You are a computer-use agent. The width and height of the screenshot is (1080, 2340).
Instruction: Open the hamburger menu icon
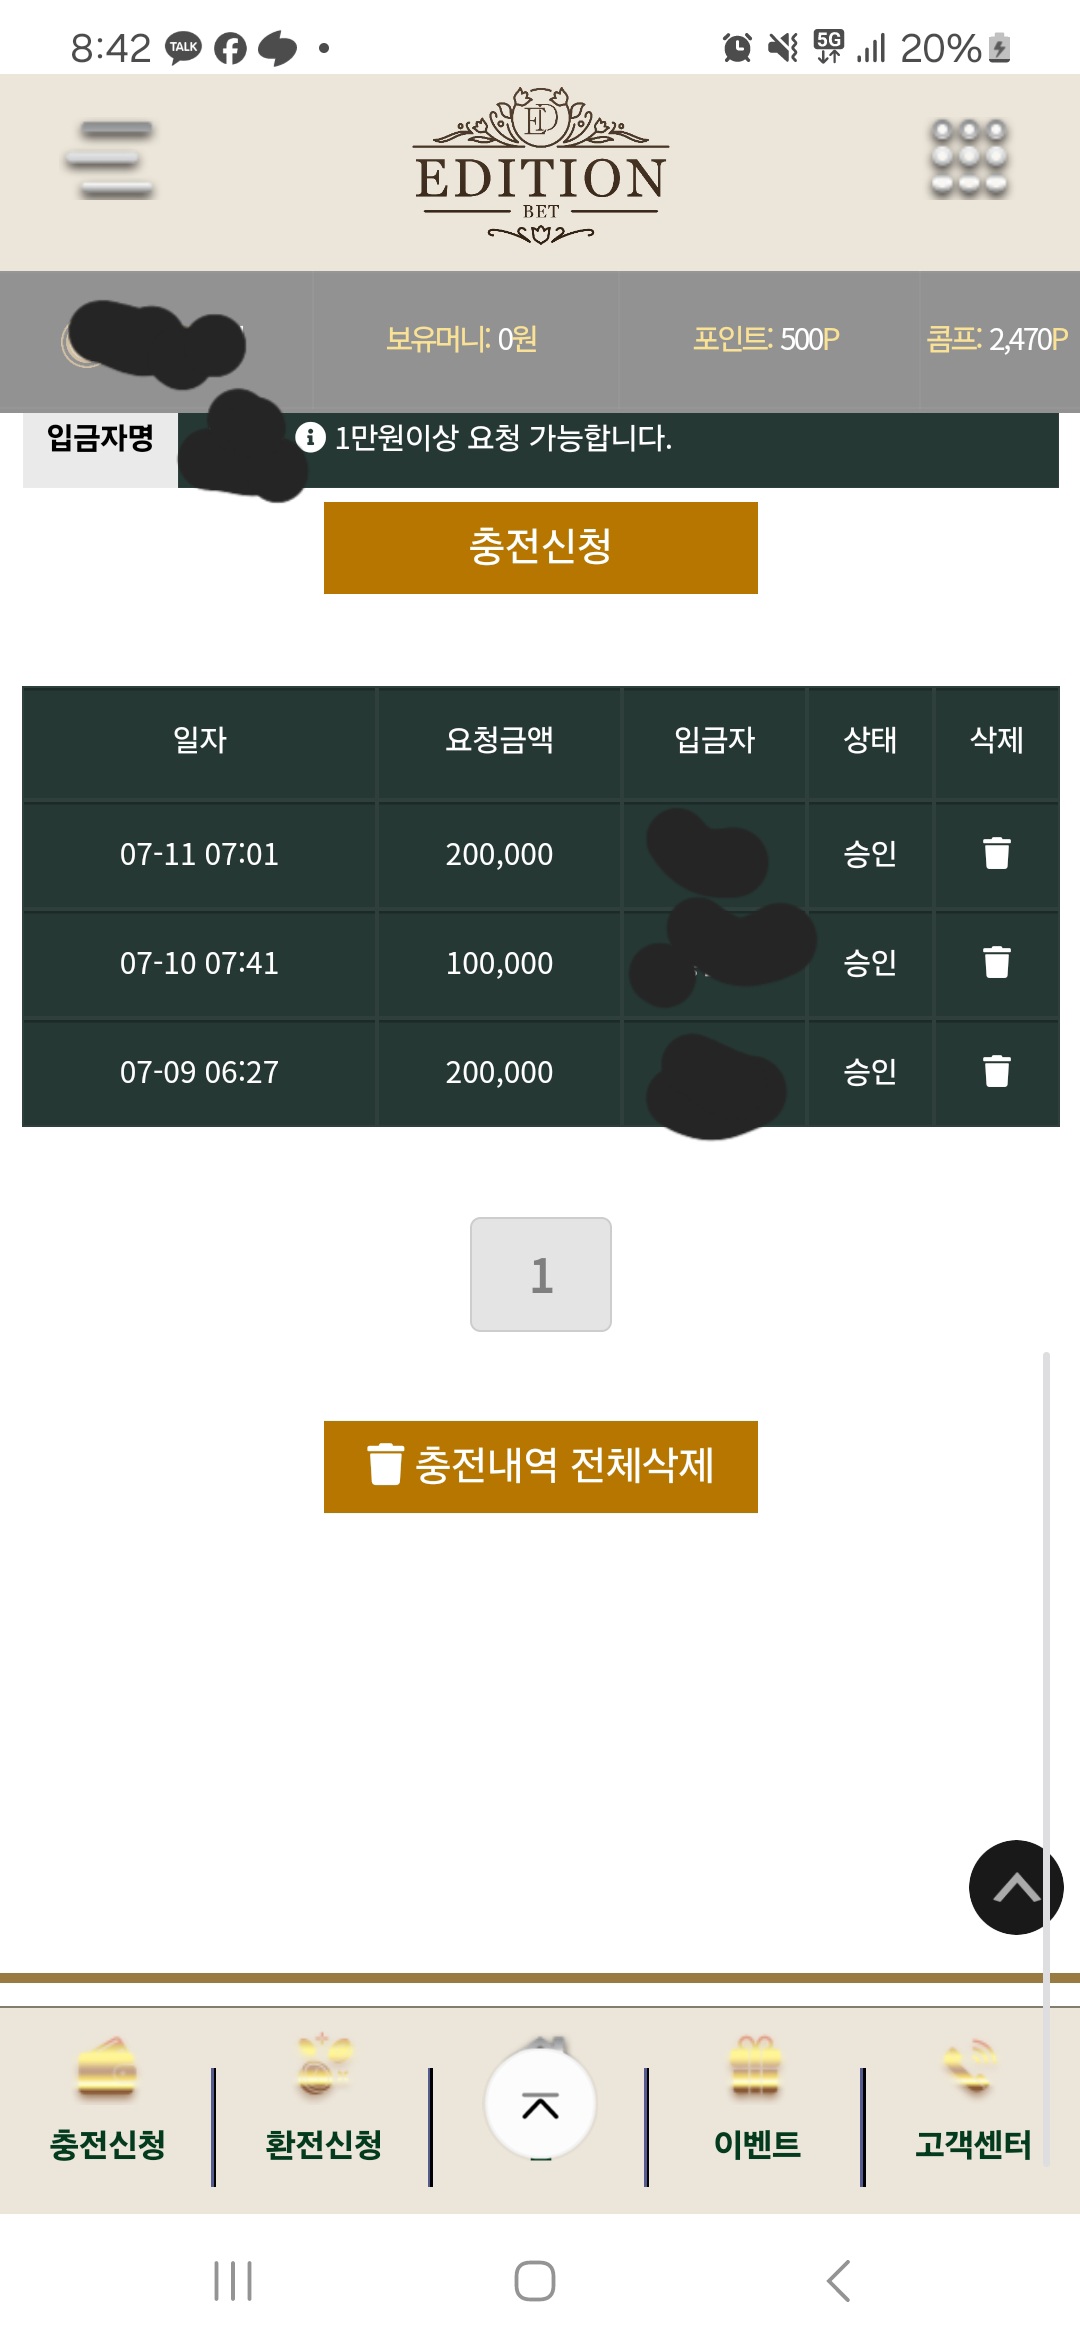coord(110,160)
